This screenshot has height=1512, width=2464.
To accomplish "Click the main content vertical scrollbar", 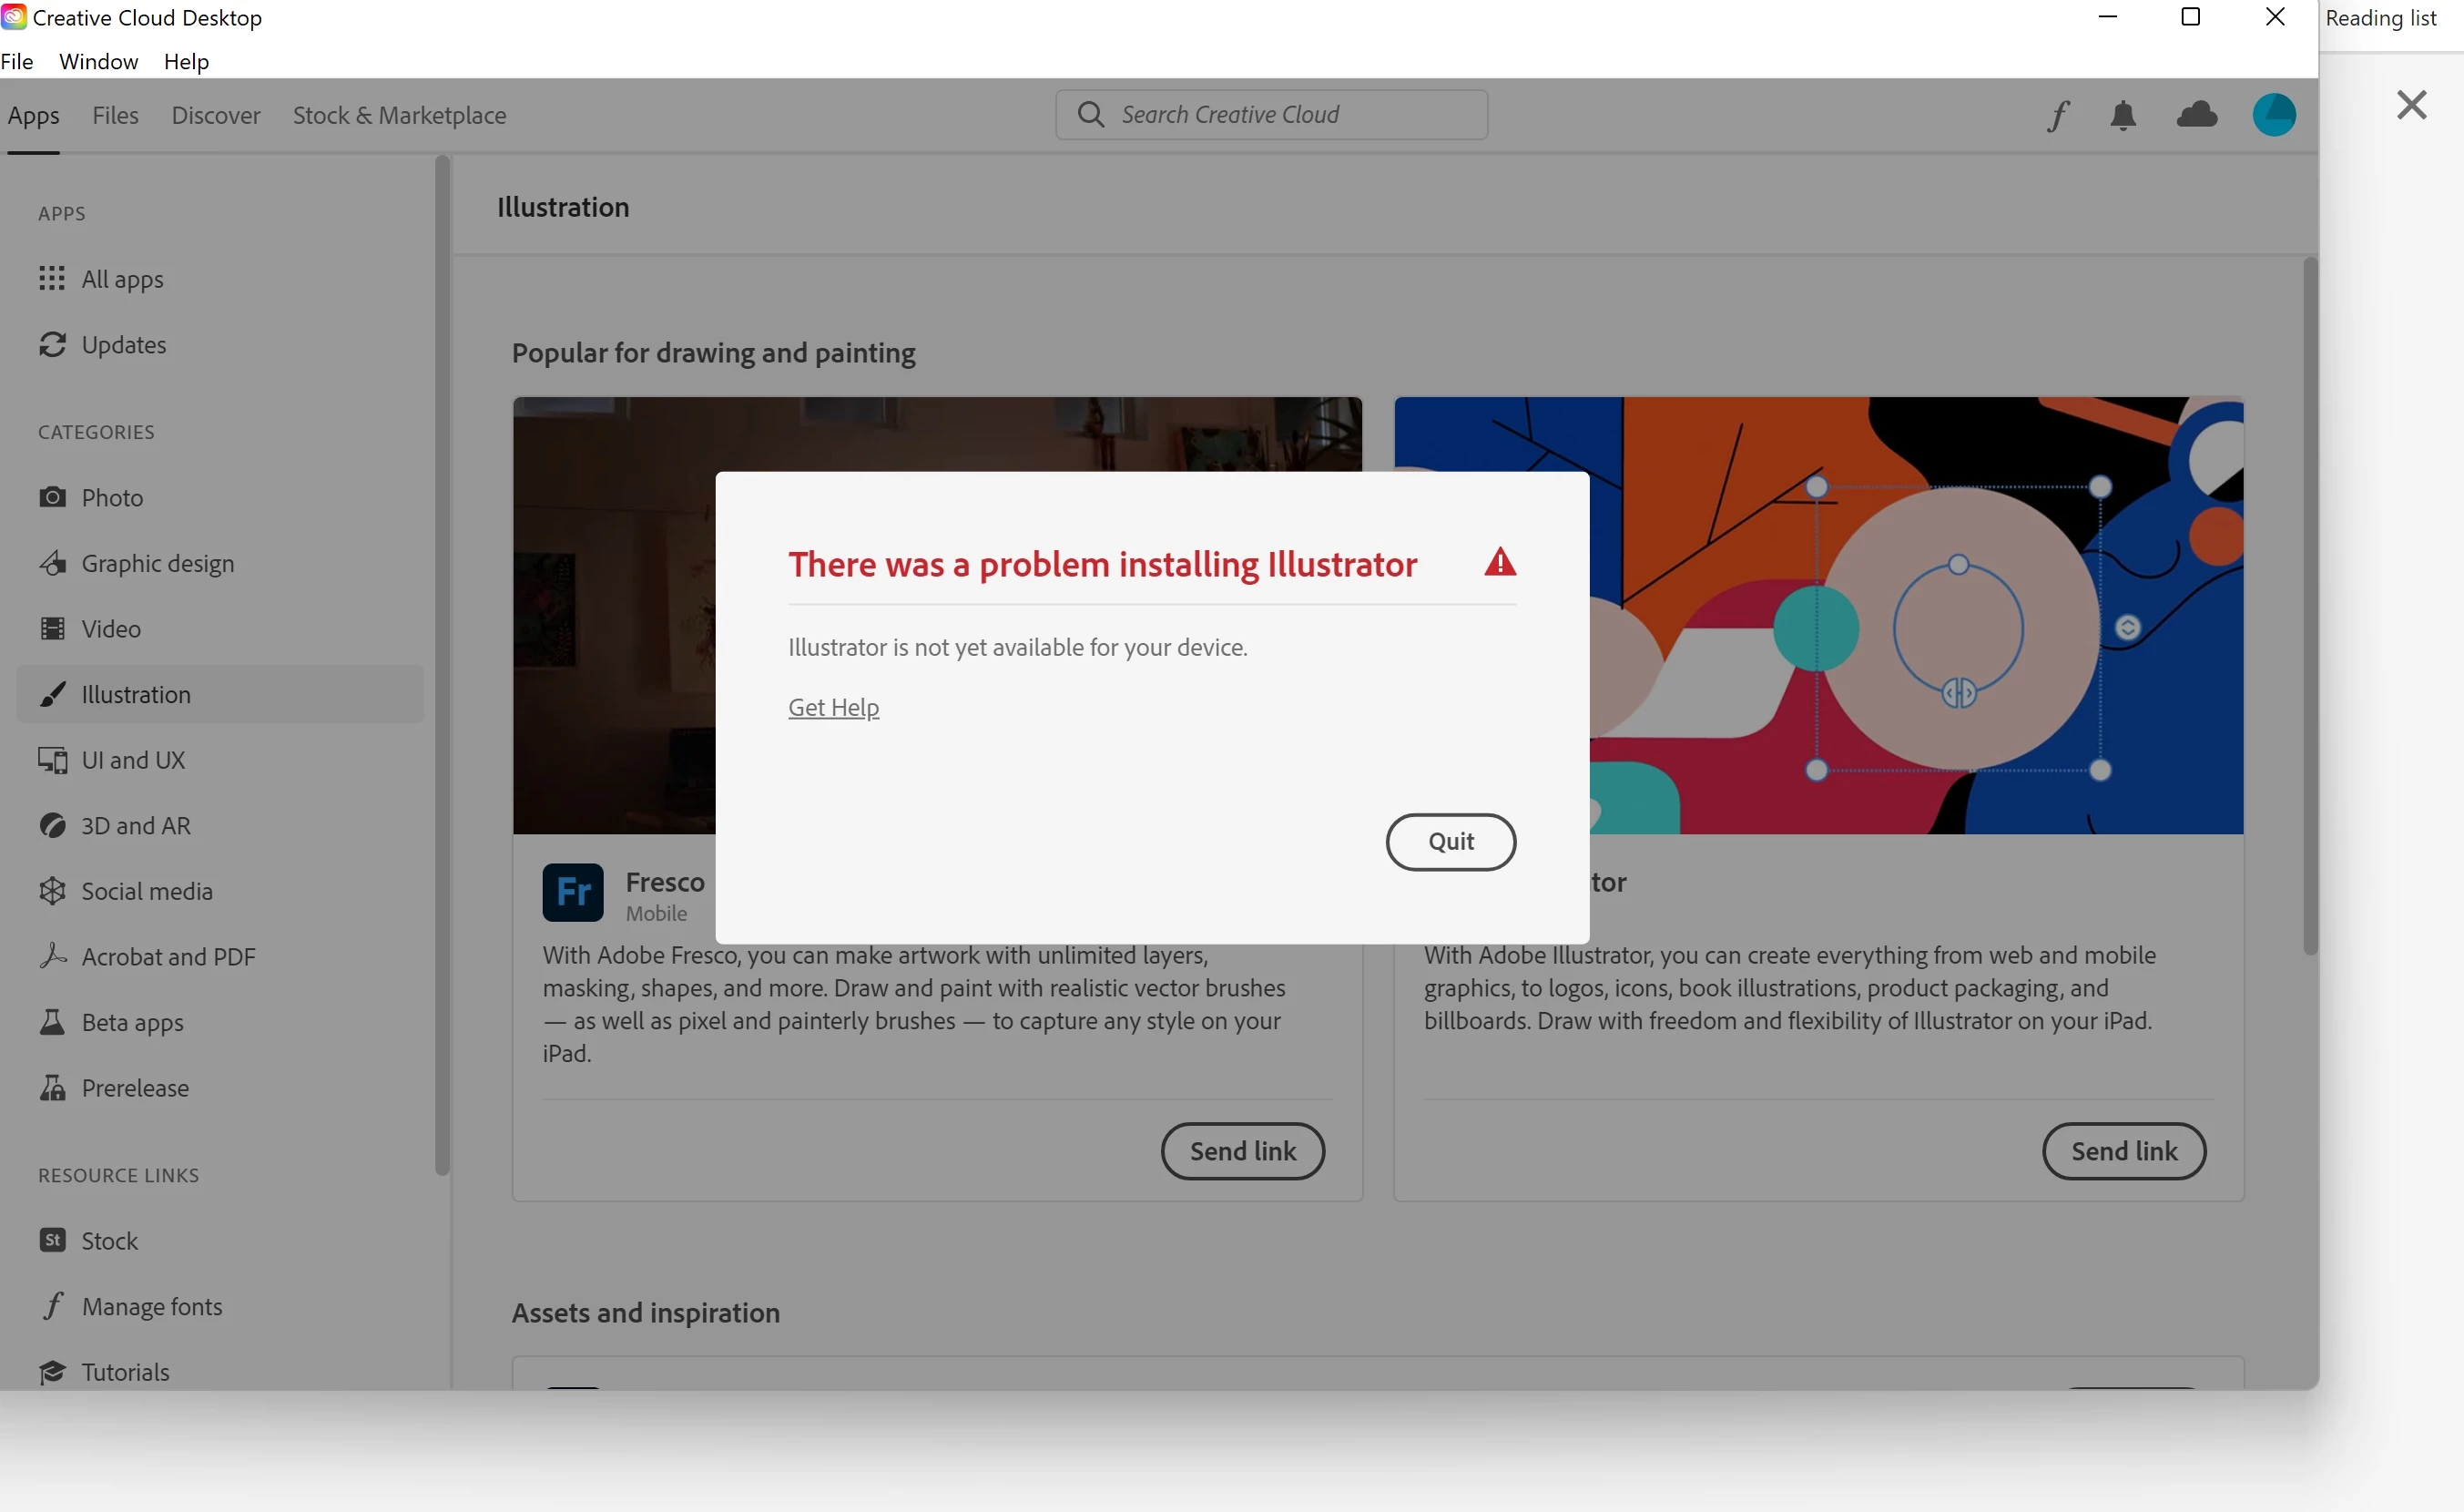I will click(x=2309, y=606).
